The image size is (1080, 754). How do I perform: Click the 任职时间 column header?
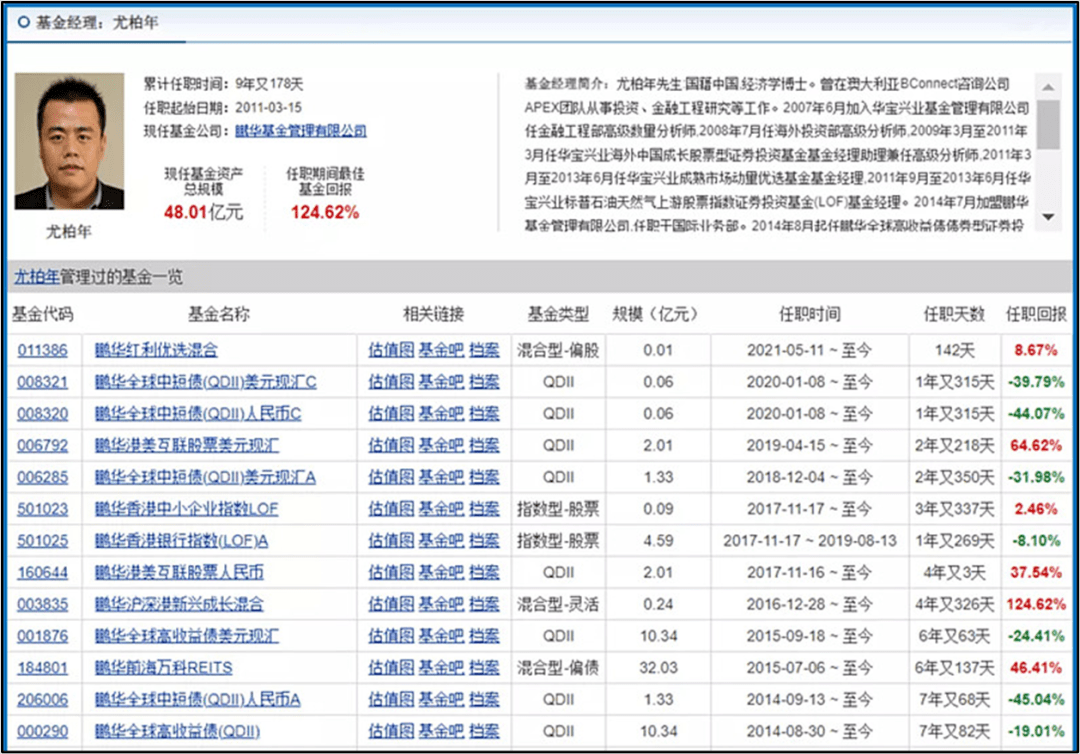809,315
